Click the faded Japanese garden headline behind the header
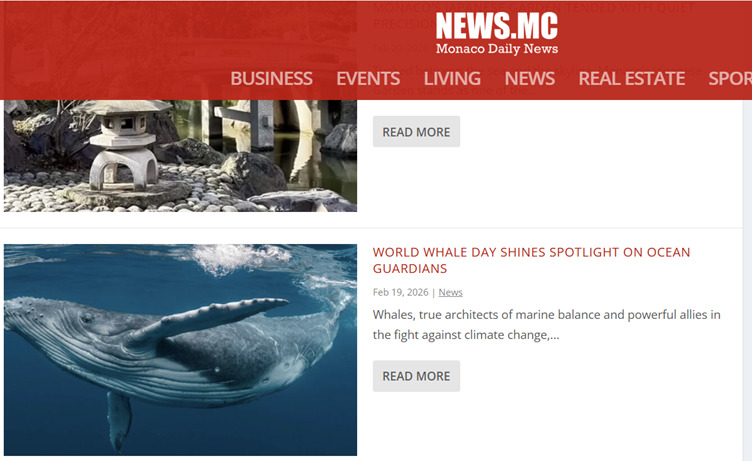This screenshot has height=461, width=752. [x=533, y=15]
